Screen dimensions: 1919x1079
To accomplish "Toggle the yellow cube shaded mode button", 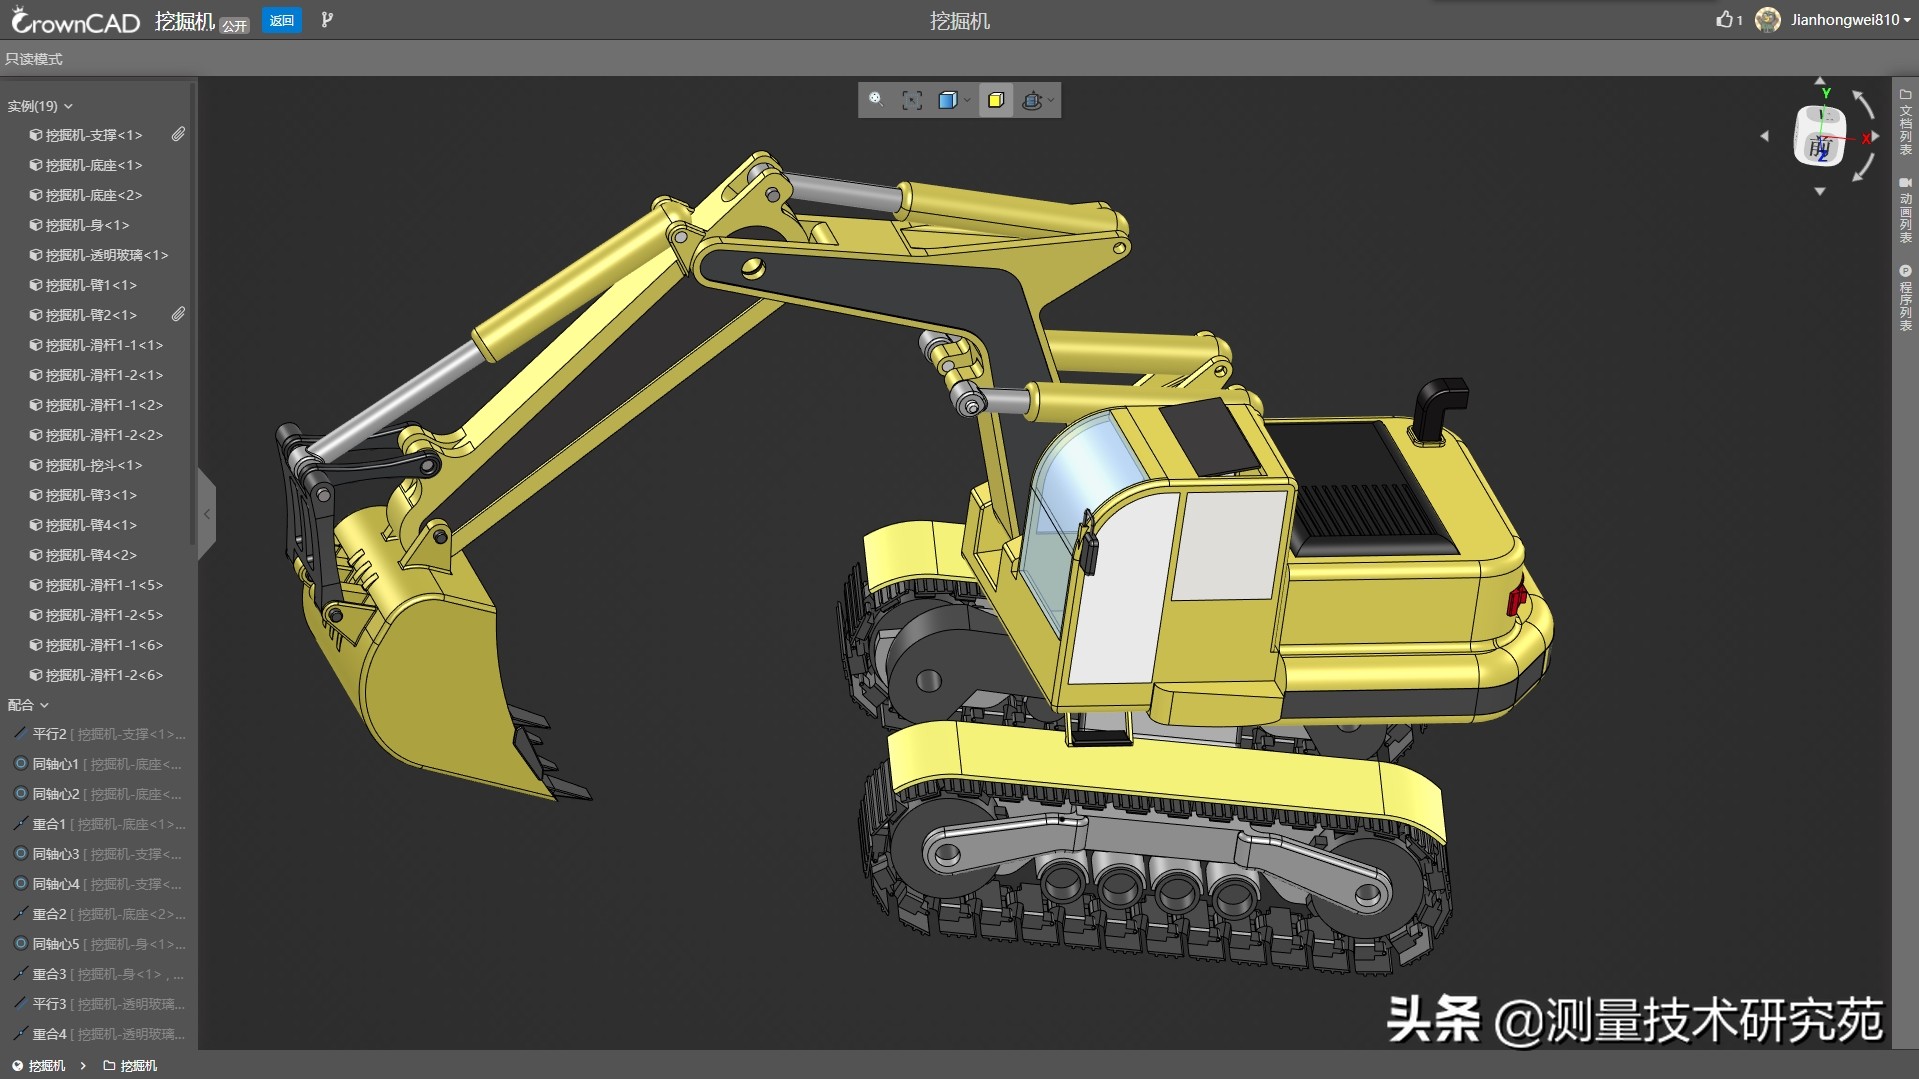I will [996, 100].
